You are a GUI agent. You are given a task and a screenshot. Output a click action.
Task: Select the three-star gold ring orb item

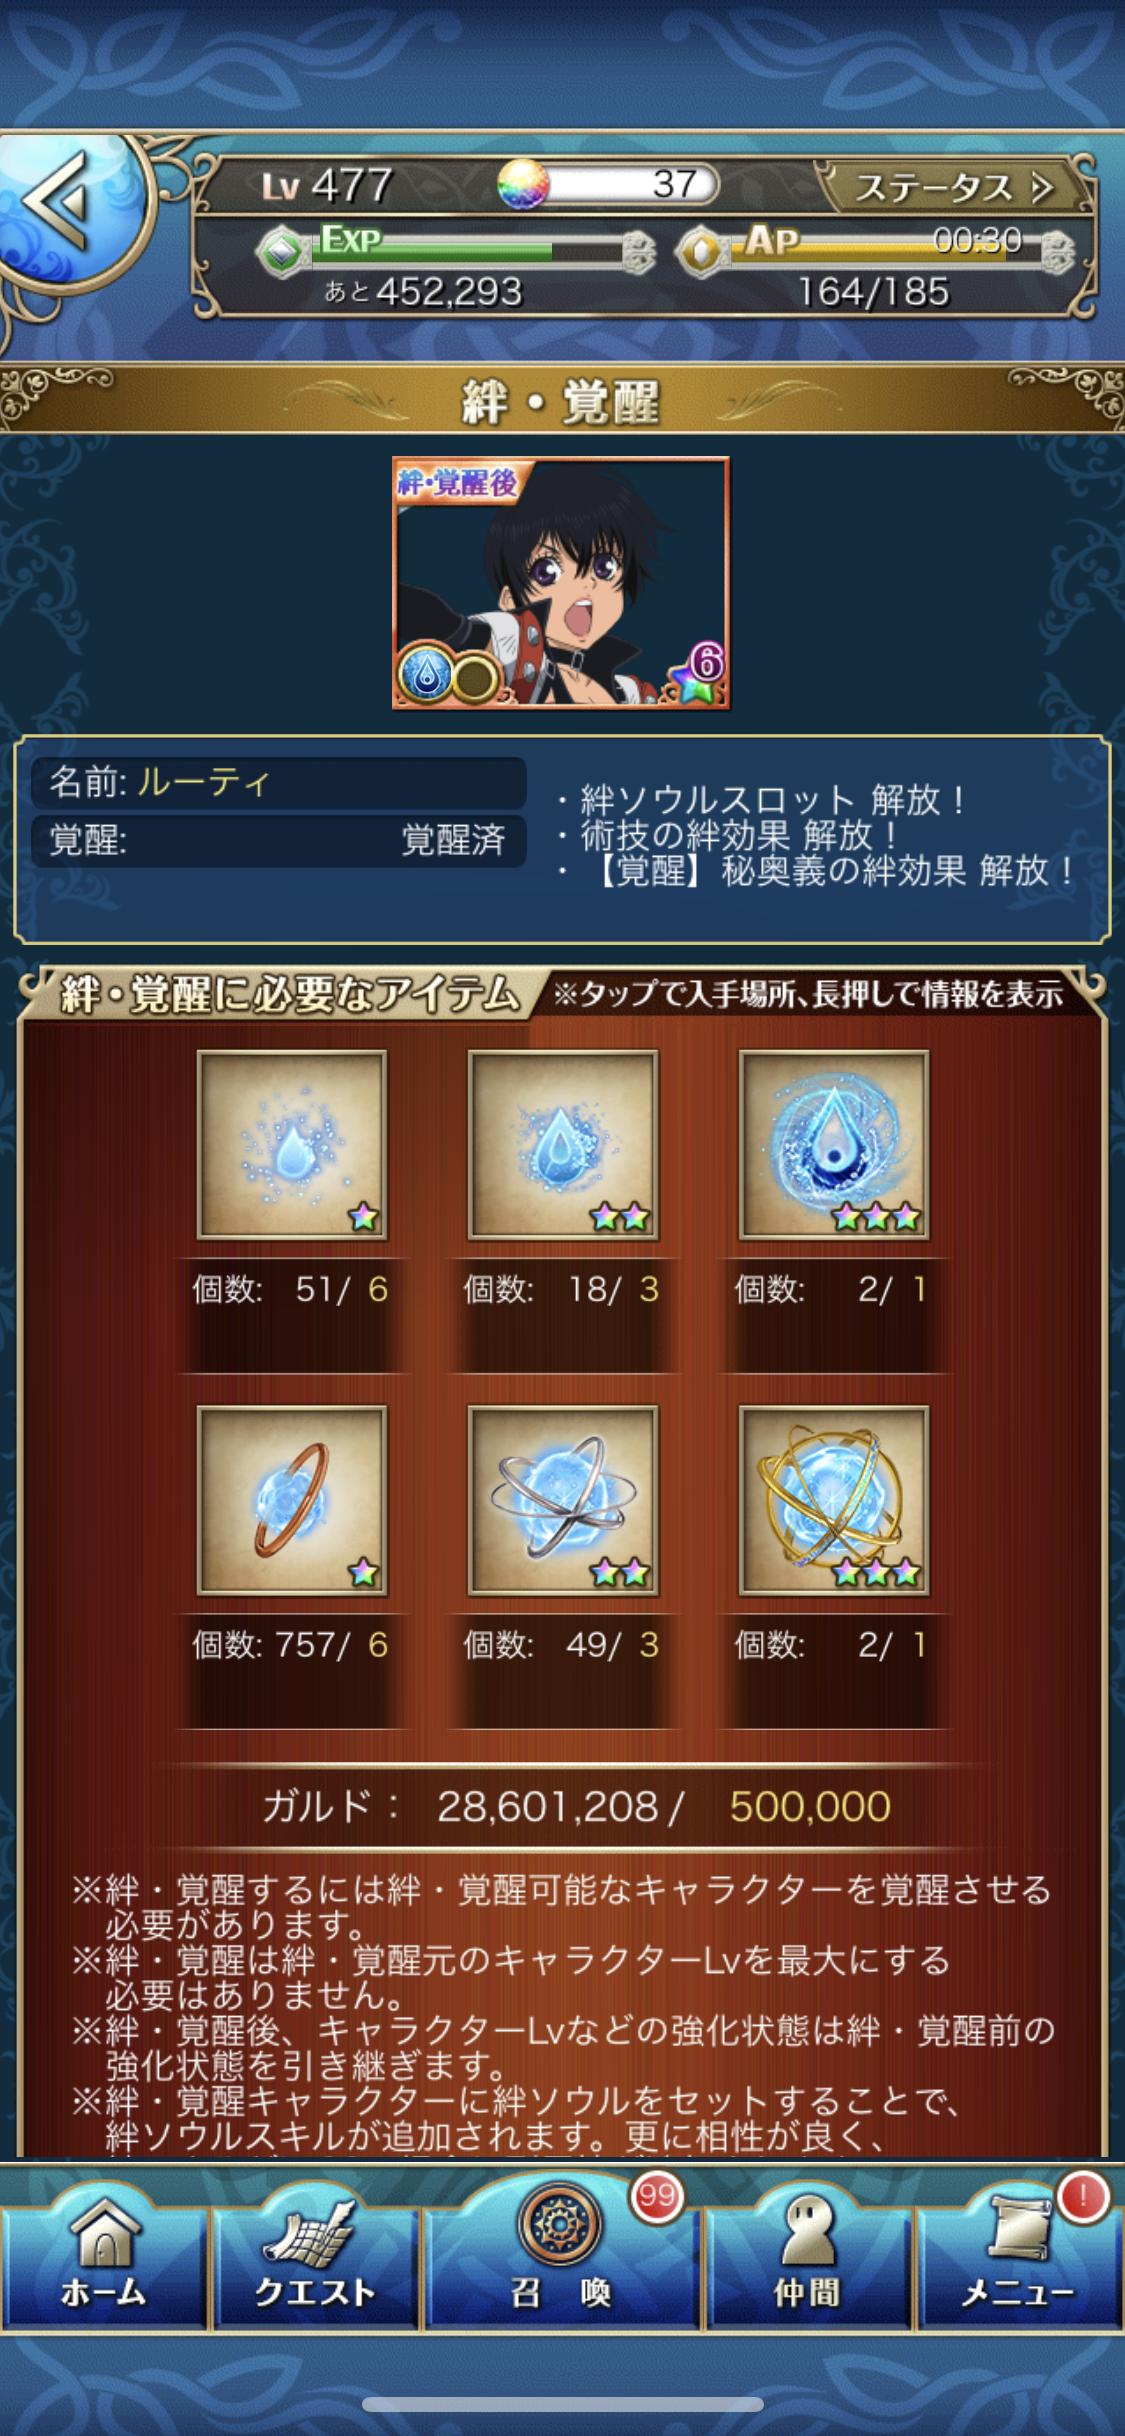834,1500
